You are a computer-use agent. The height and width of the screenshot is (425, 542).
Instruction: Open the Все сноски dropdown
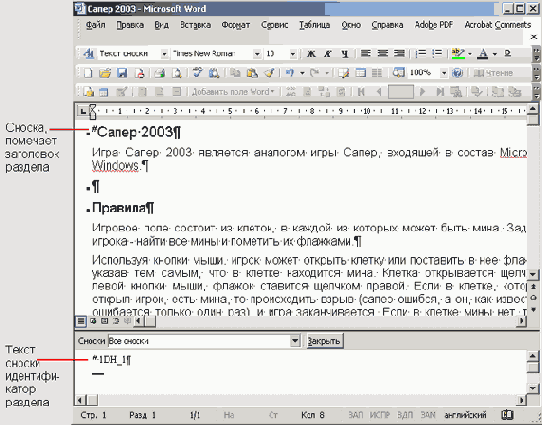click(x=295, y=341)
